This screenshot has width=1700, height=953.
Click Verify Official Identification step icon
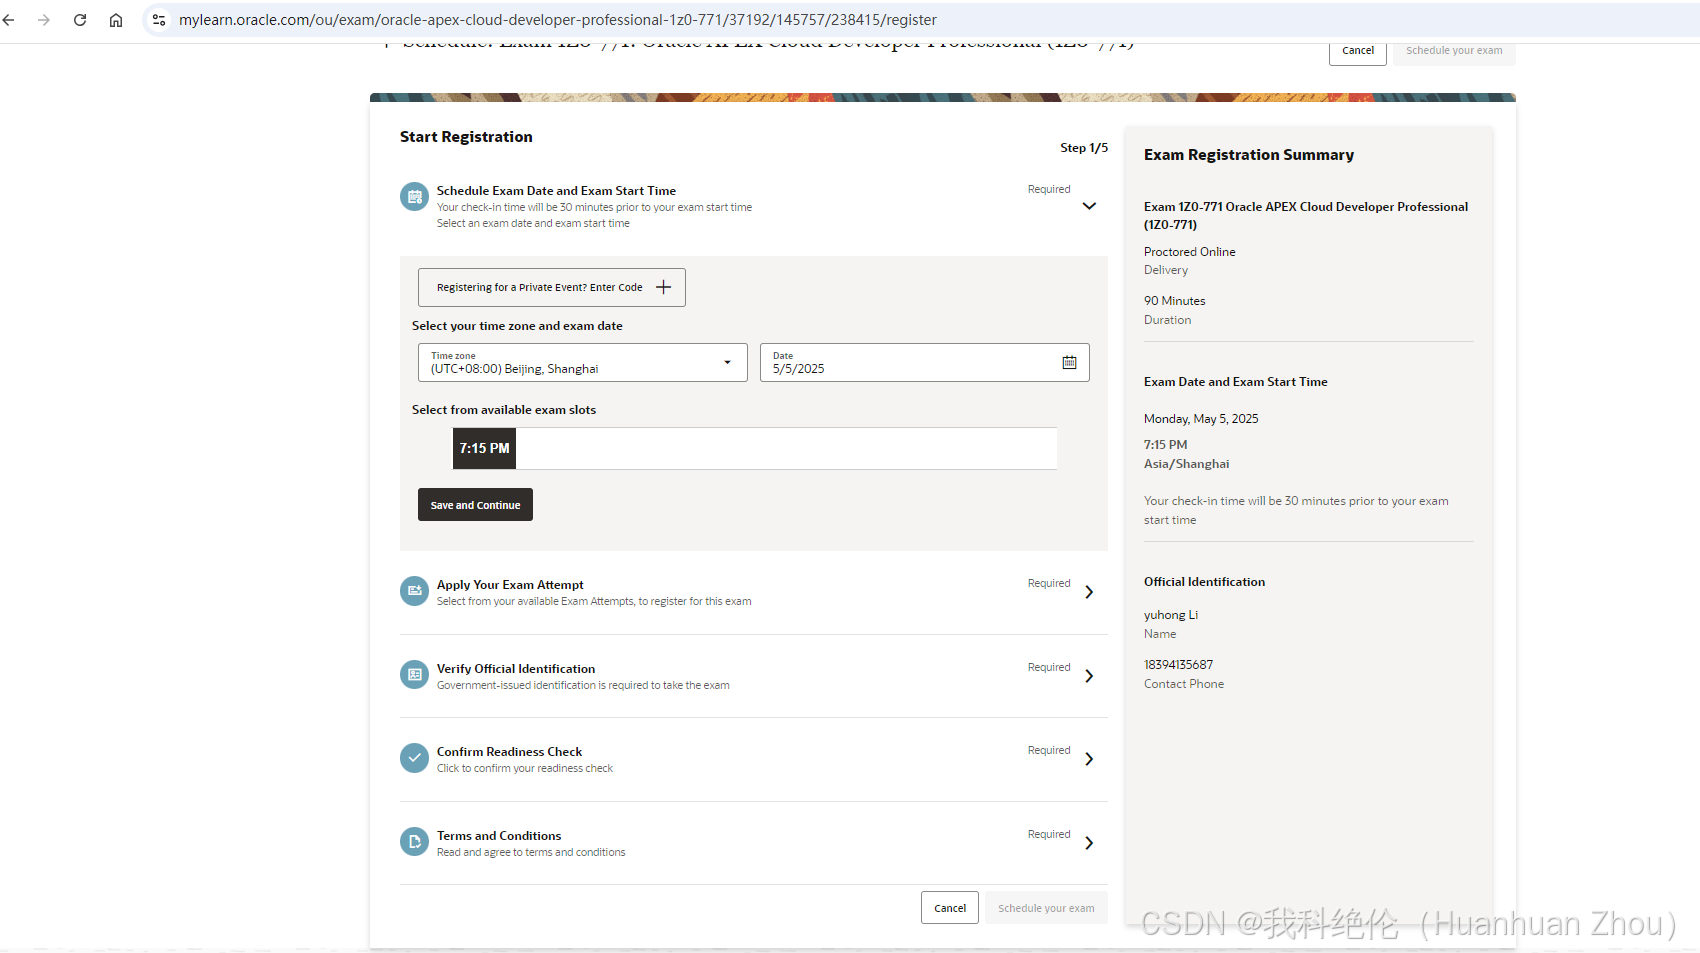414,675
